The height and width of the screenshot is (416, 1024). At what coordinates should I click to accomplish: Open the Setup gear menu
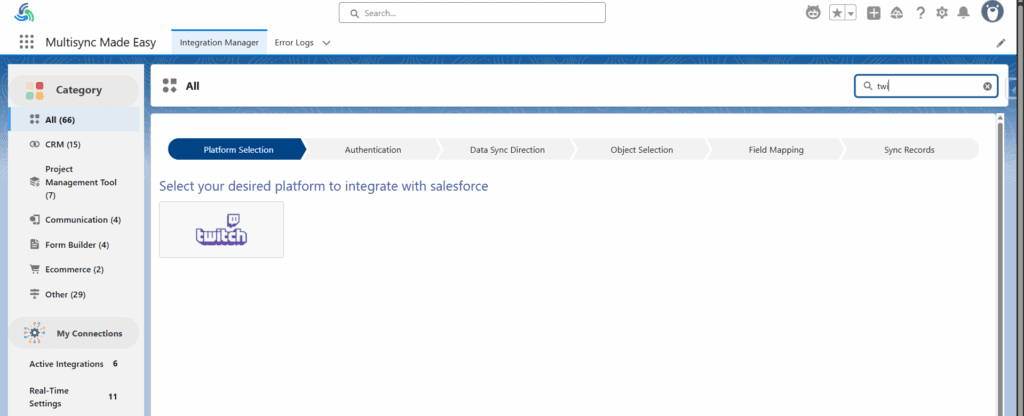tap(941, 13)
